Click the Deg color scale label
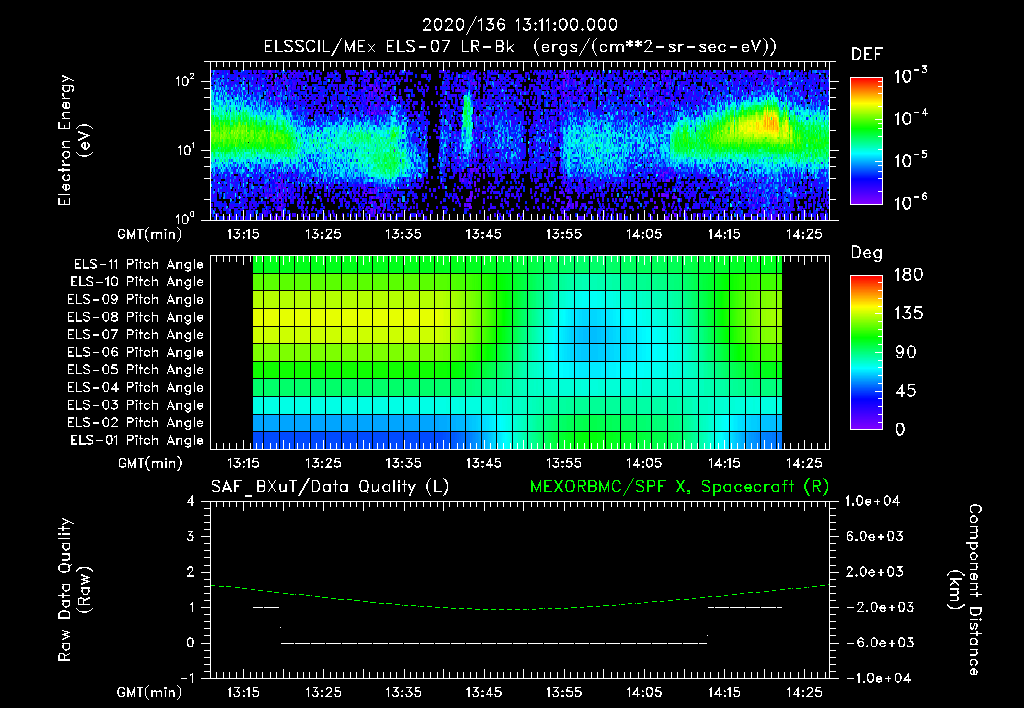The width and height of the screenshot is (1024, 708). click(867, 253)
